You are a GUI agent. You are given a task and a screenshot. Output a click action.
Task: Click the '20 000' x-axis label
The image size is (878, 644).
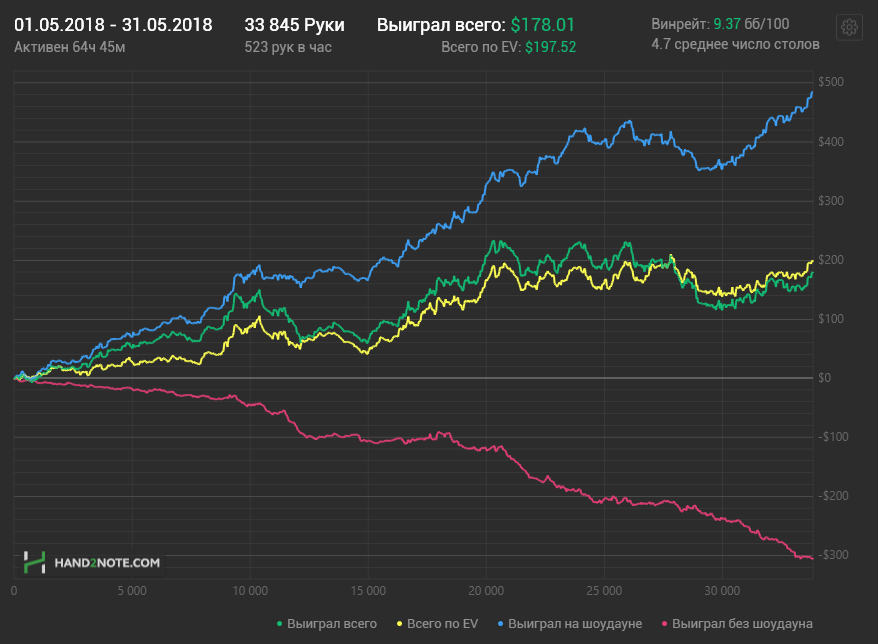[487, 591]
